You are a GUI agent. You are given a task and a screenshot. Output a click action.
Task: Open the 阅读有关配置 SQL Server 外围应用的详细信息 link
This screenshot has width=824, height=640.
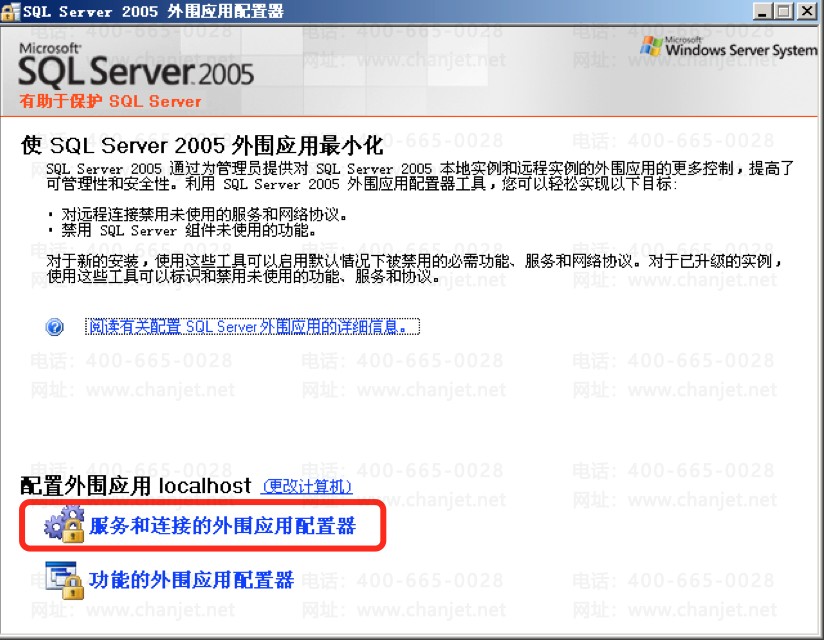(252, 327)
